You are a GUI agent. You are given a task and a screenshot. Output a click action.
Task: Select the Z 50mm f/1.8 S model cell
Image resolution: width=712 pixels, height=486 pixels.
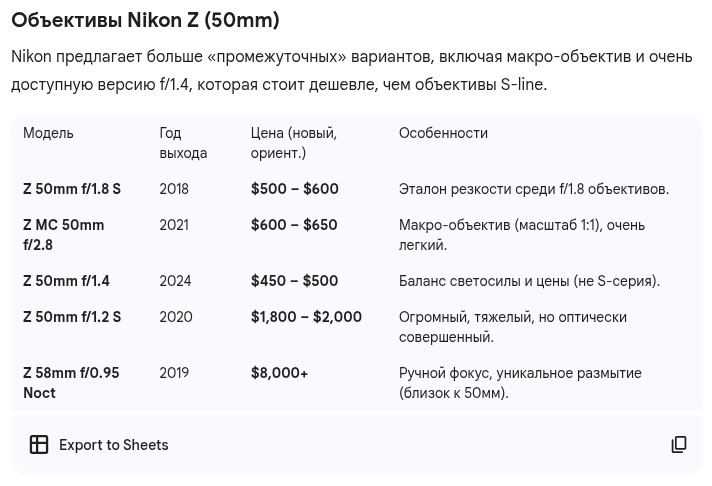(x=72, y=189)
